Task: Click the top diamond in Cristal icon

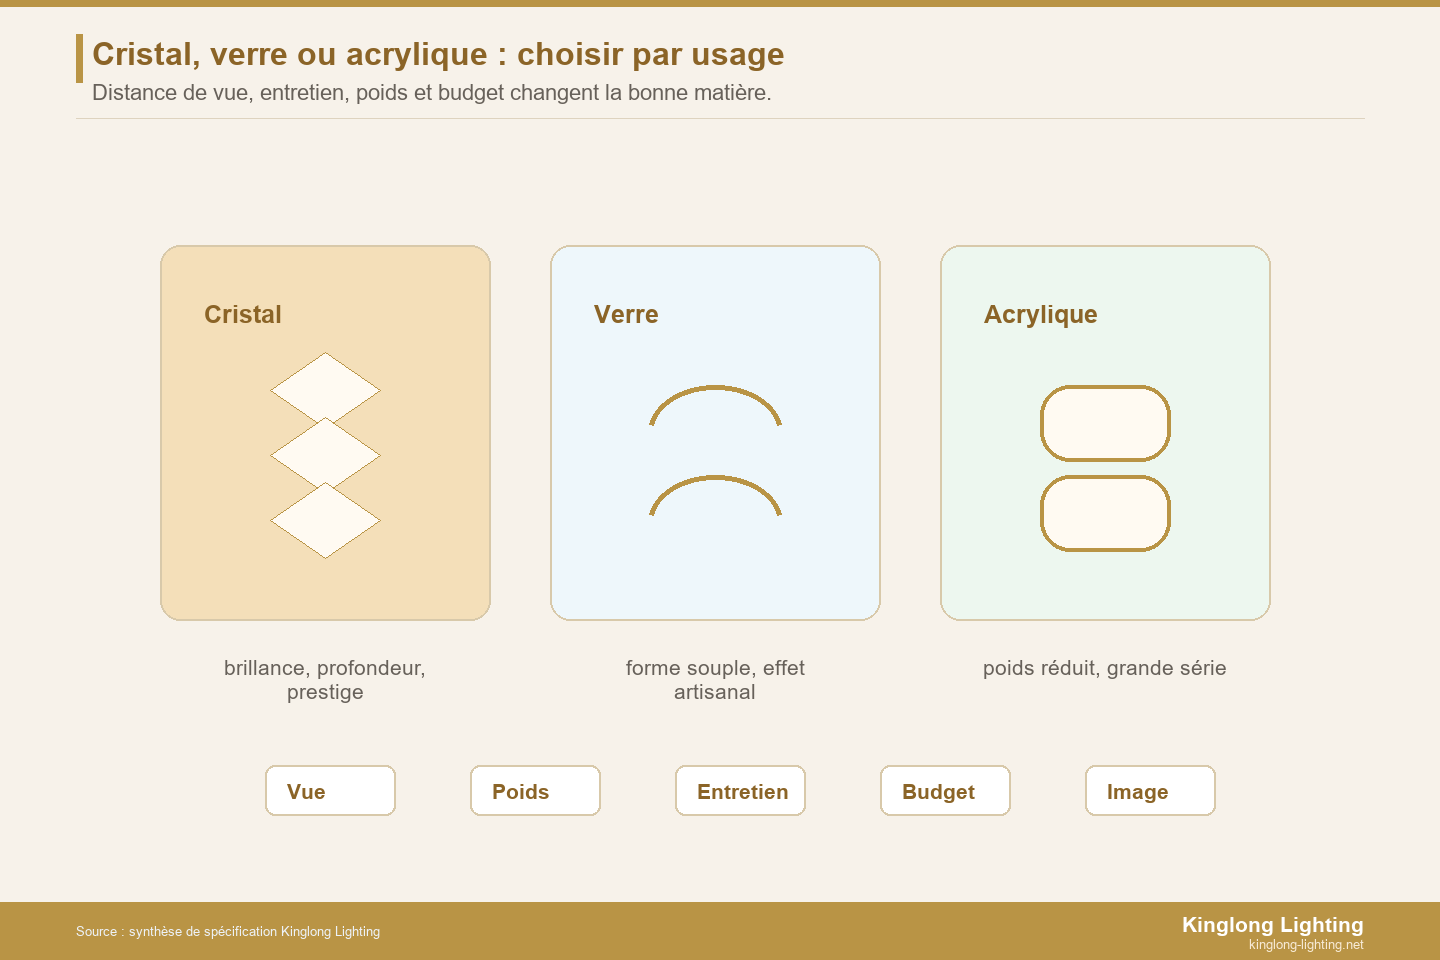Action: (325, 390)
